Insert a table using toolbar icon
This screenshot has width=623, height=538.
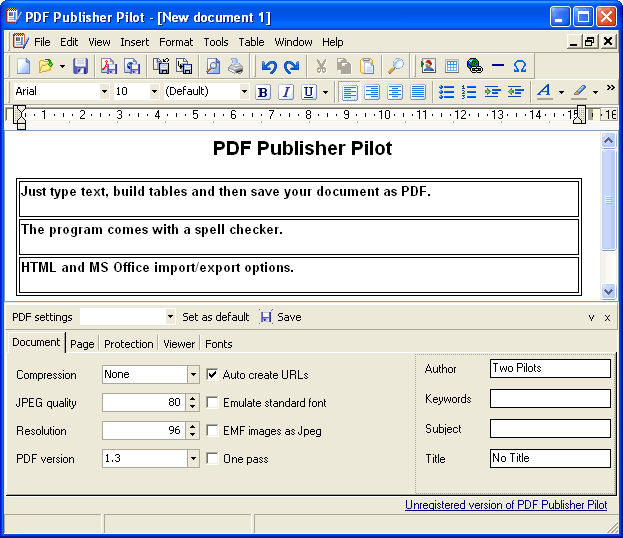(452, 66)
